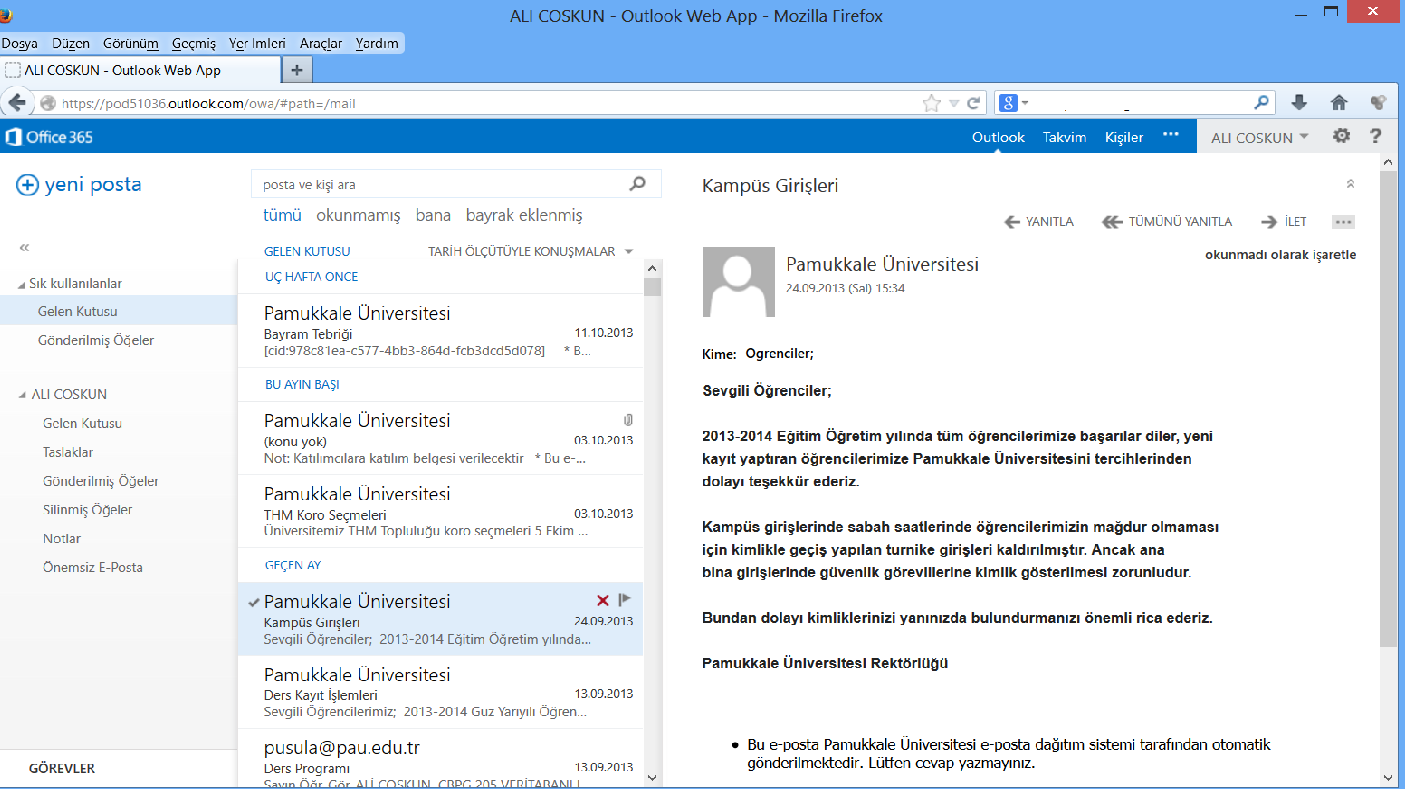Open more apps ellipsis in header
The height and width of the screenshot is (789, 1405).
tap(1171, 135)
